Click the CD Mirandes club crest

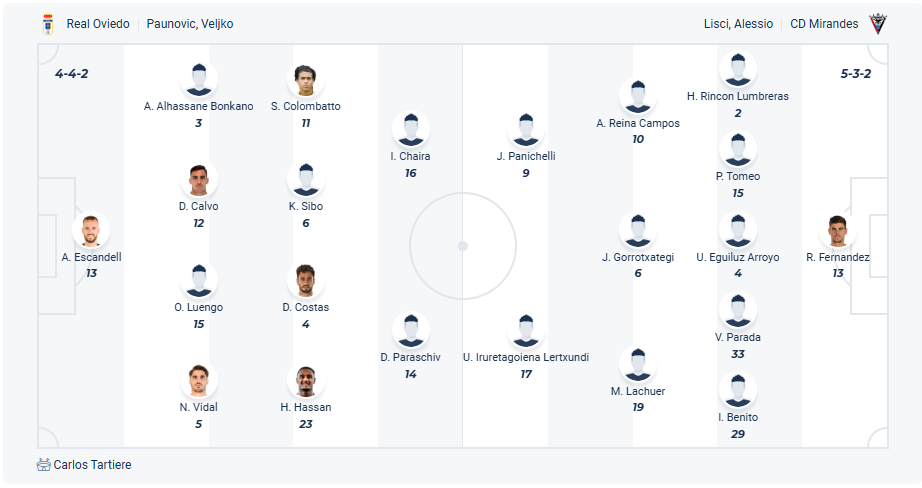pyautogui.click(x=877, y=24)
